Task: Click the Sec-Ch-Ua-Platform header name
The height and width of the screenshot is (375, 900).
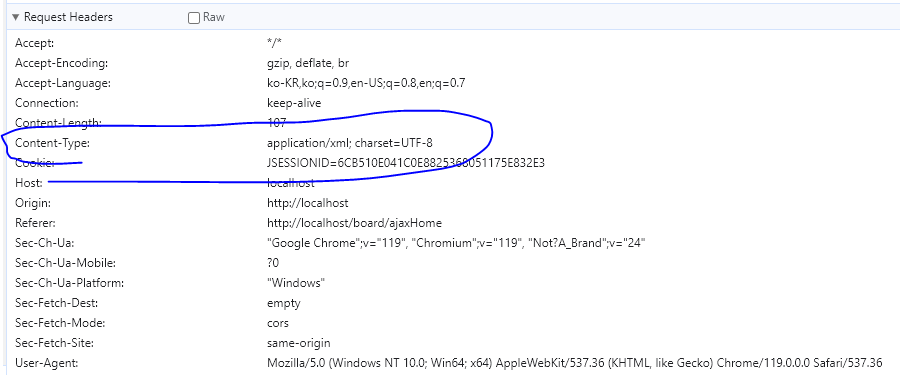Action: click(x=69, y=283)
